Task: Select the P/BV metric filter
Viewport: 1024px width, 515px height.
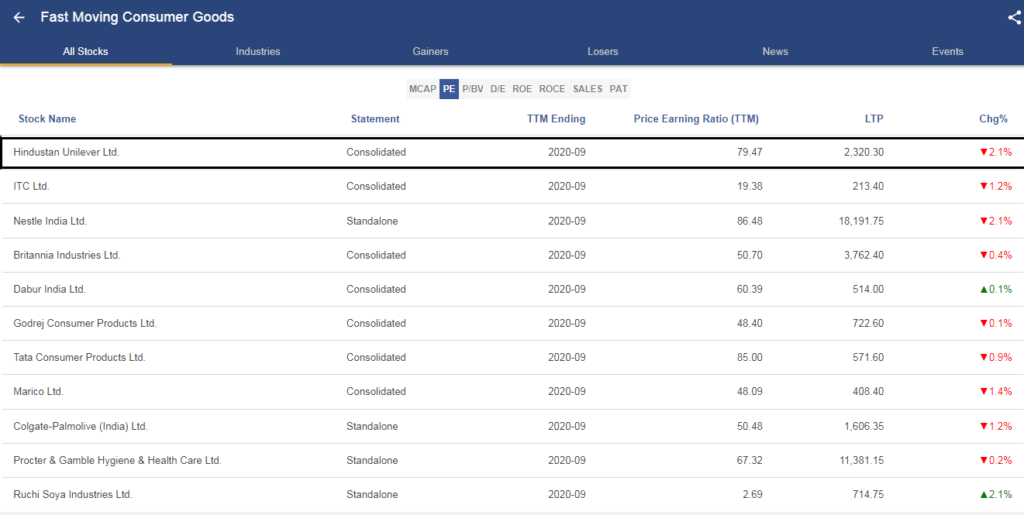Action: click(473, 89)
